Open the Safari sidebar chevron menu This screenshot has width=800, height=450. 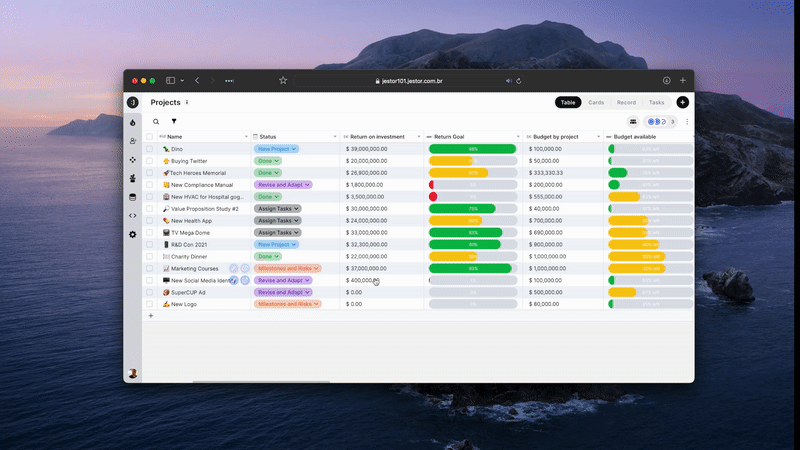tap(182, 81)
